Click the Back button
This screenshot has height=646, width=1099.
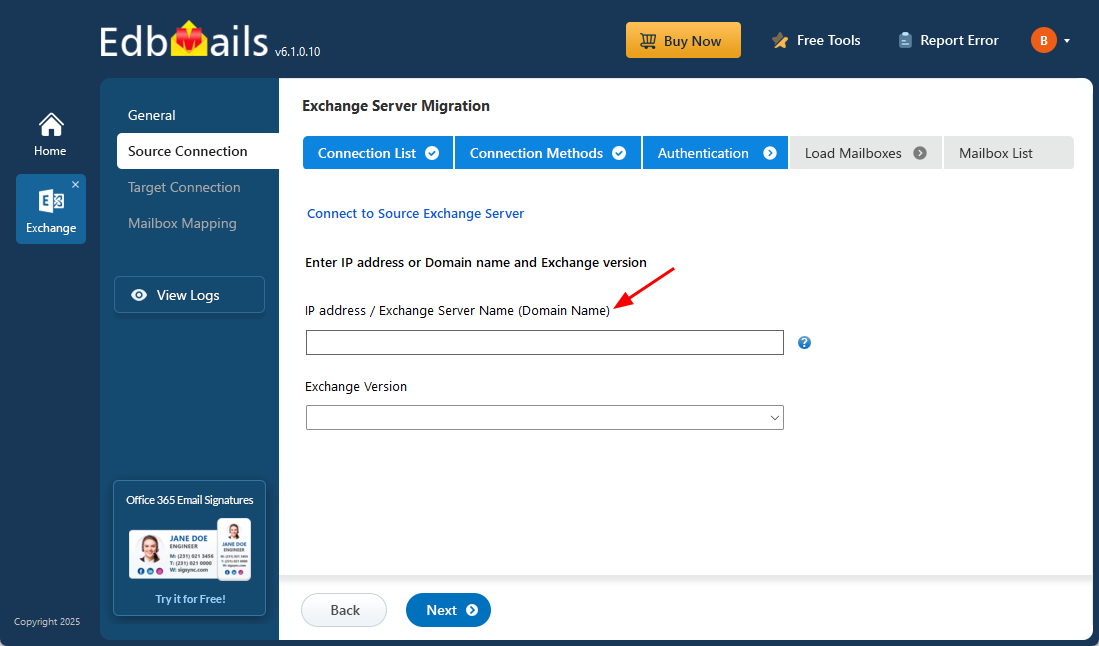pyautogui.click(x=344, y=610)
